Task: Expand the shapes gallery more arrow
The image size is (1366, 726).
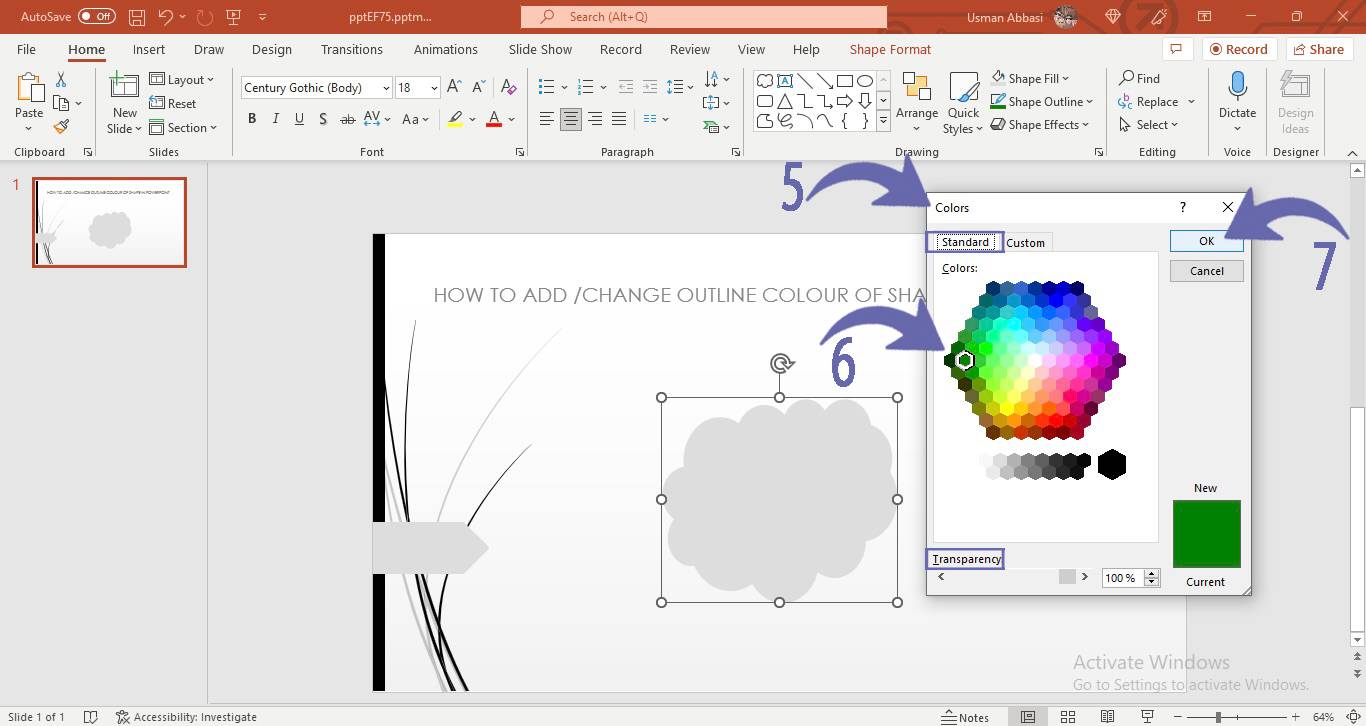Action: coord(883,120)
